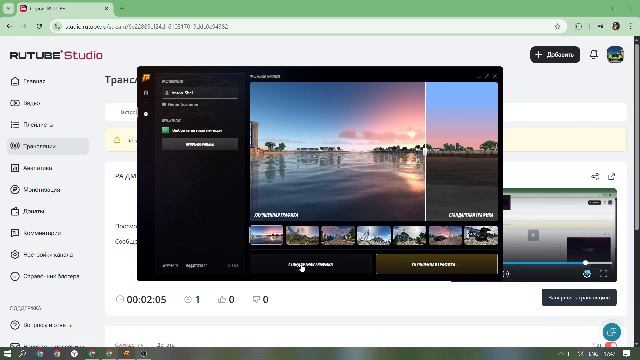The width and height of the screenshot is (640, 360).
Task: Expand the tab search dropdown
Action: click(8, 8)
